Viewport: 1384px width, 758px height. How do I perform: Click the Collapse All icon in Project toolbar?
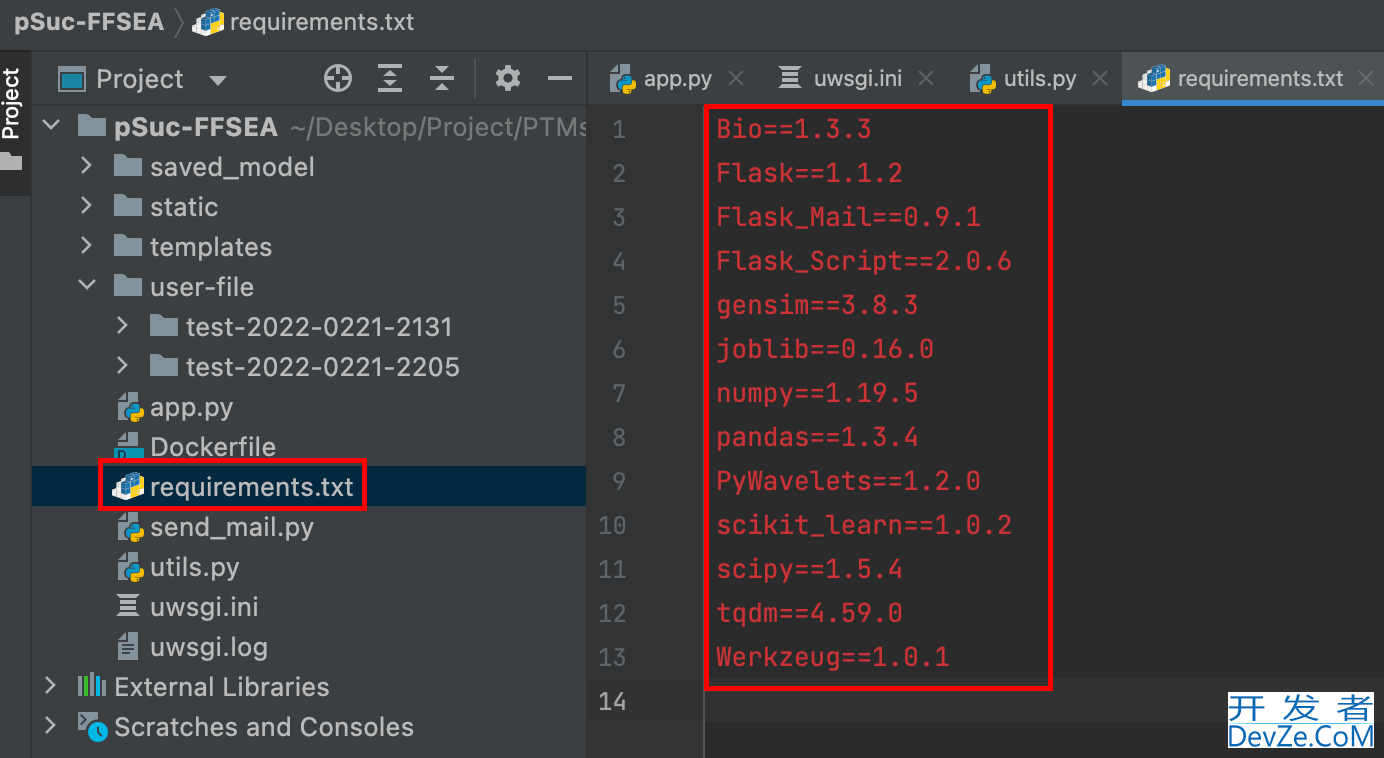(442, 78)
